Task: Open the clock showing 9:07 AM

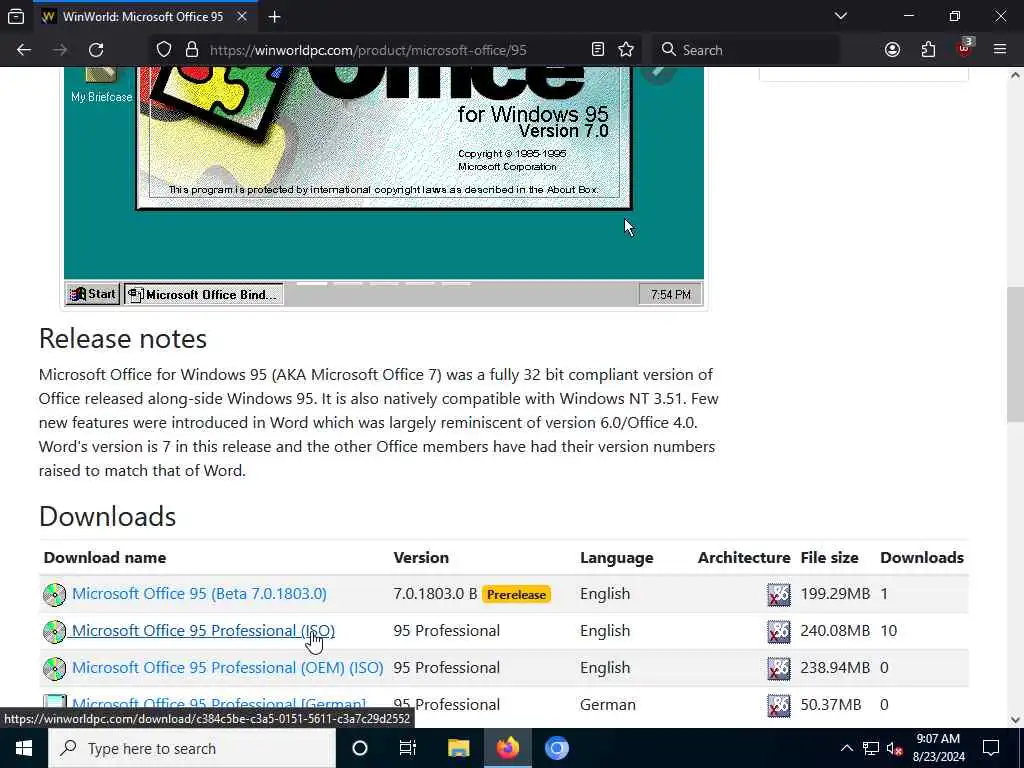Action: [x=938, y=748]
